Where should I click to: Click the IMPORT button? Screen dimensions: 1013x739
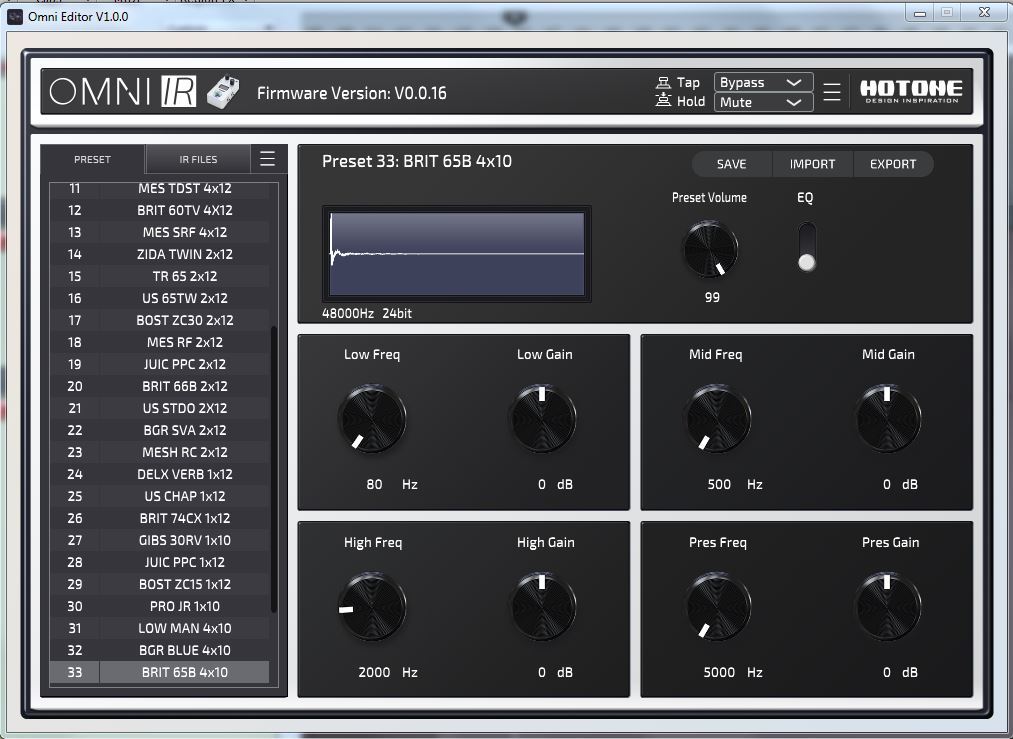pos(812,164)
